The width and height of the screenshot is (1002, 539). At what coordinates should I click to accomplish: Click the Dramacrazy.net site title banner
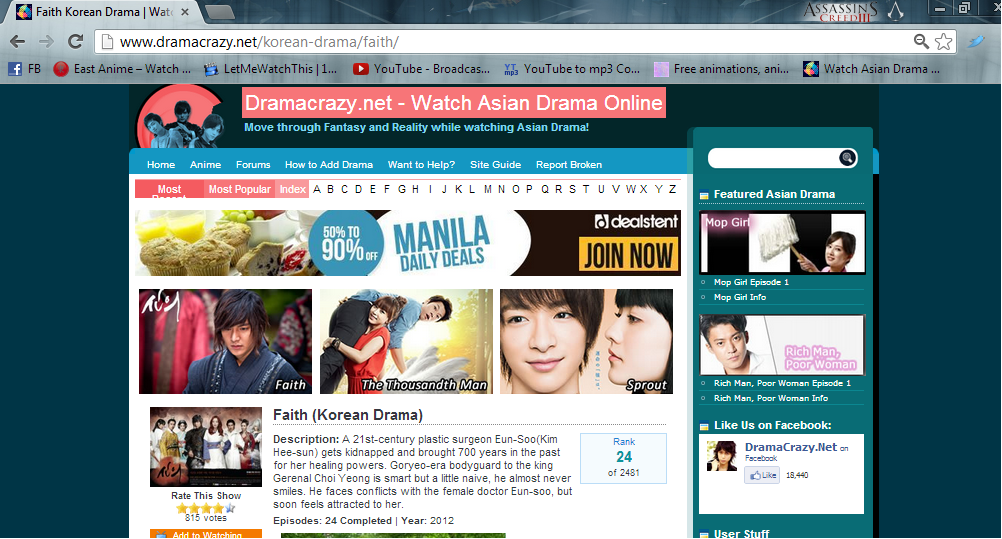[454, 103]
